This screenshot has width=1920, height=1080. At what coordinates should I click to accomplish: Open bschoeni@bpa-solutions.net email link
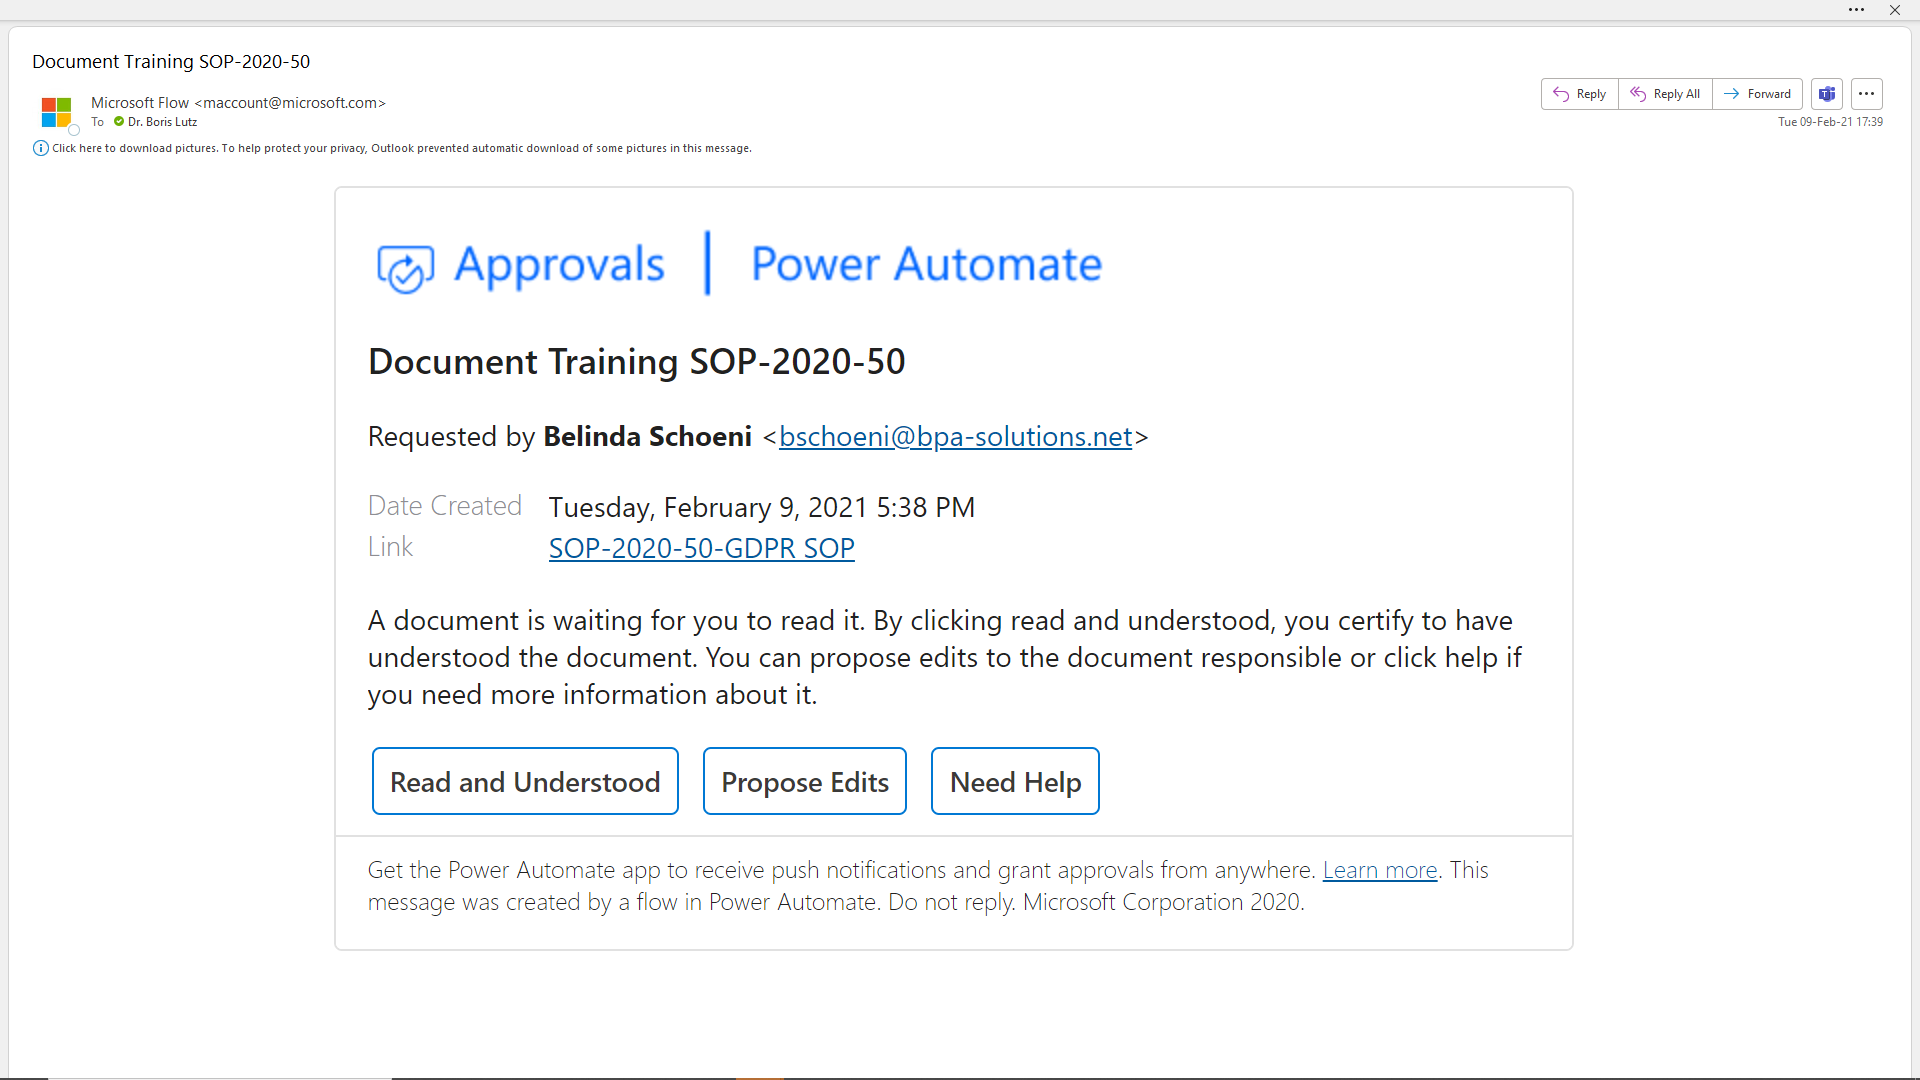click(x=955, y=437)
